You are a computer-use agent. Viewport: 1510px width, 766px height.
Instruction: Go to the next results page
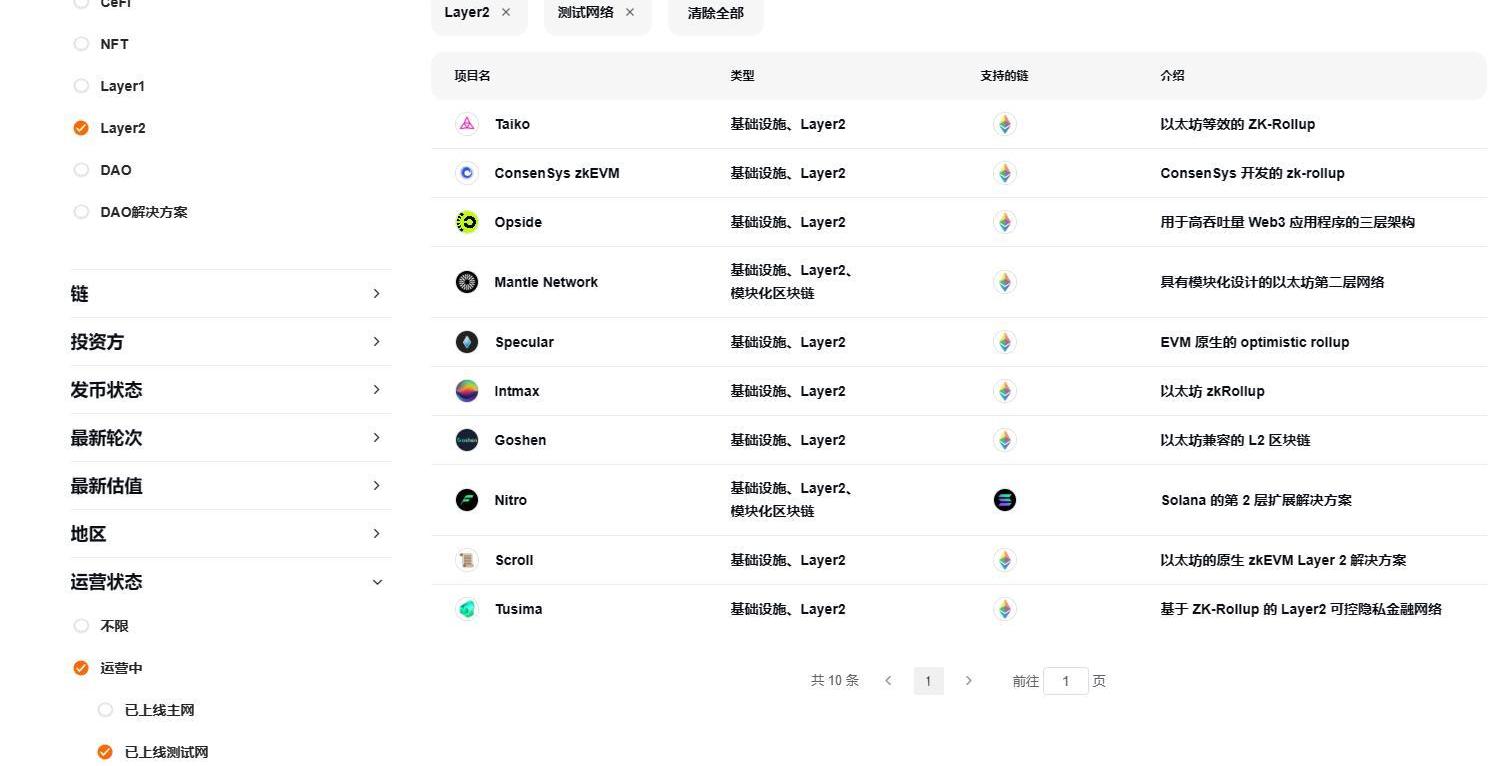click(x=968, y=681)
